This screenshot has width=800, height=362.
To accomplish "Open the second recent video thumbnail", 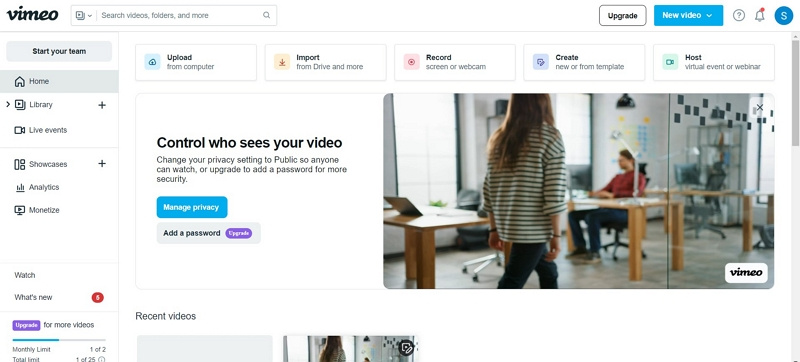I will (351, 349).
